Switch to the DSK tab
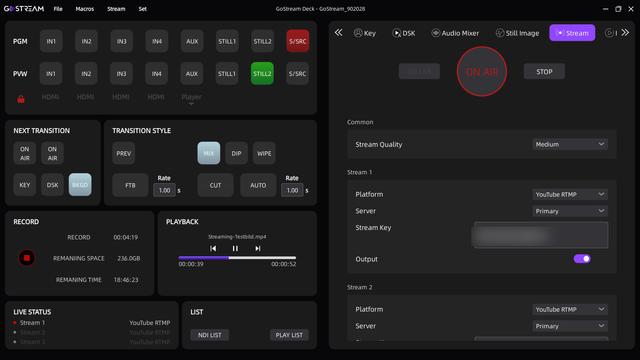Viewport: 640px width, 360px height. 404,33
